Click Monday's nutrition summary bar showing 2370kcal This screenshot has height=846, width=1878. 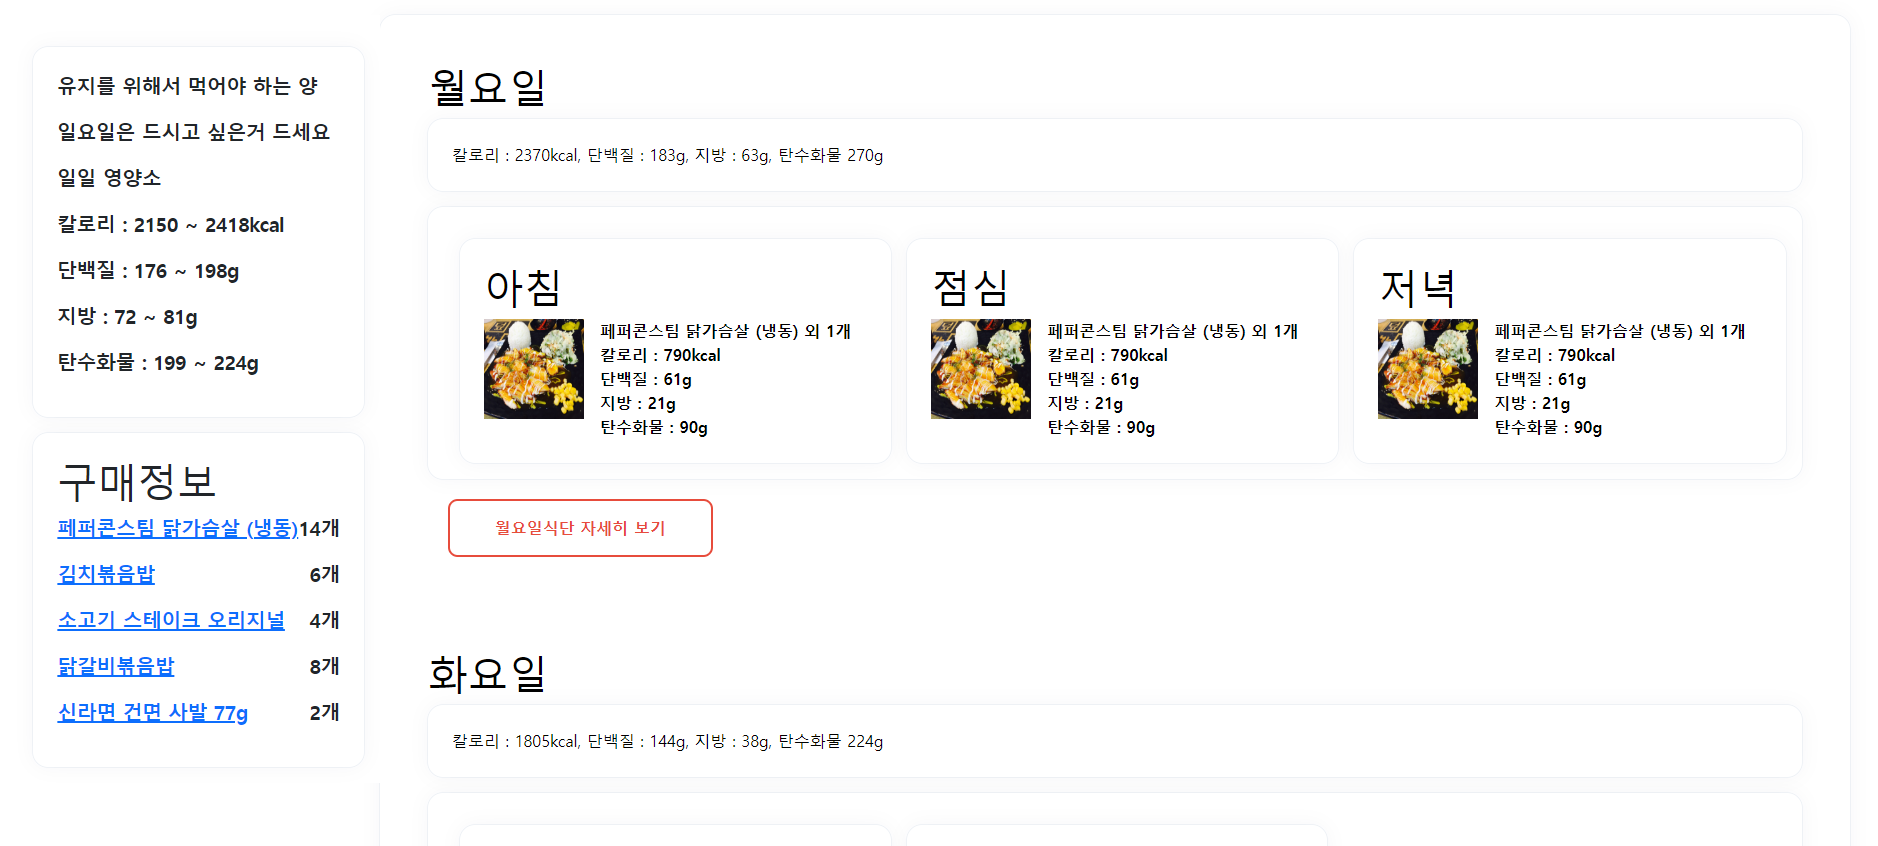[x=1115, y=155]
